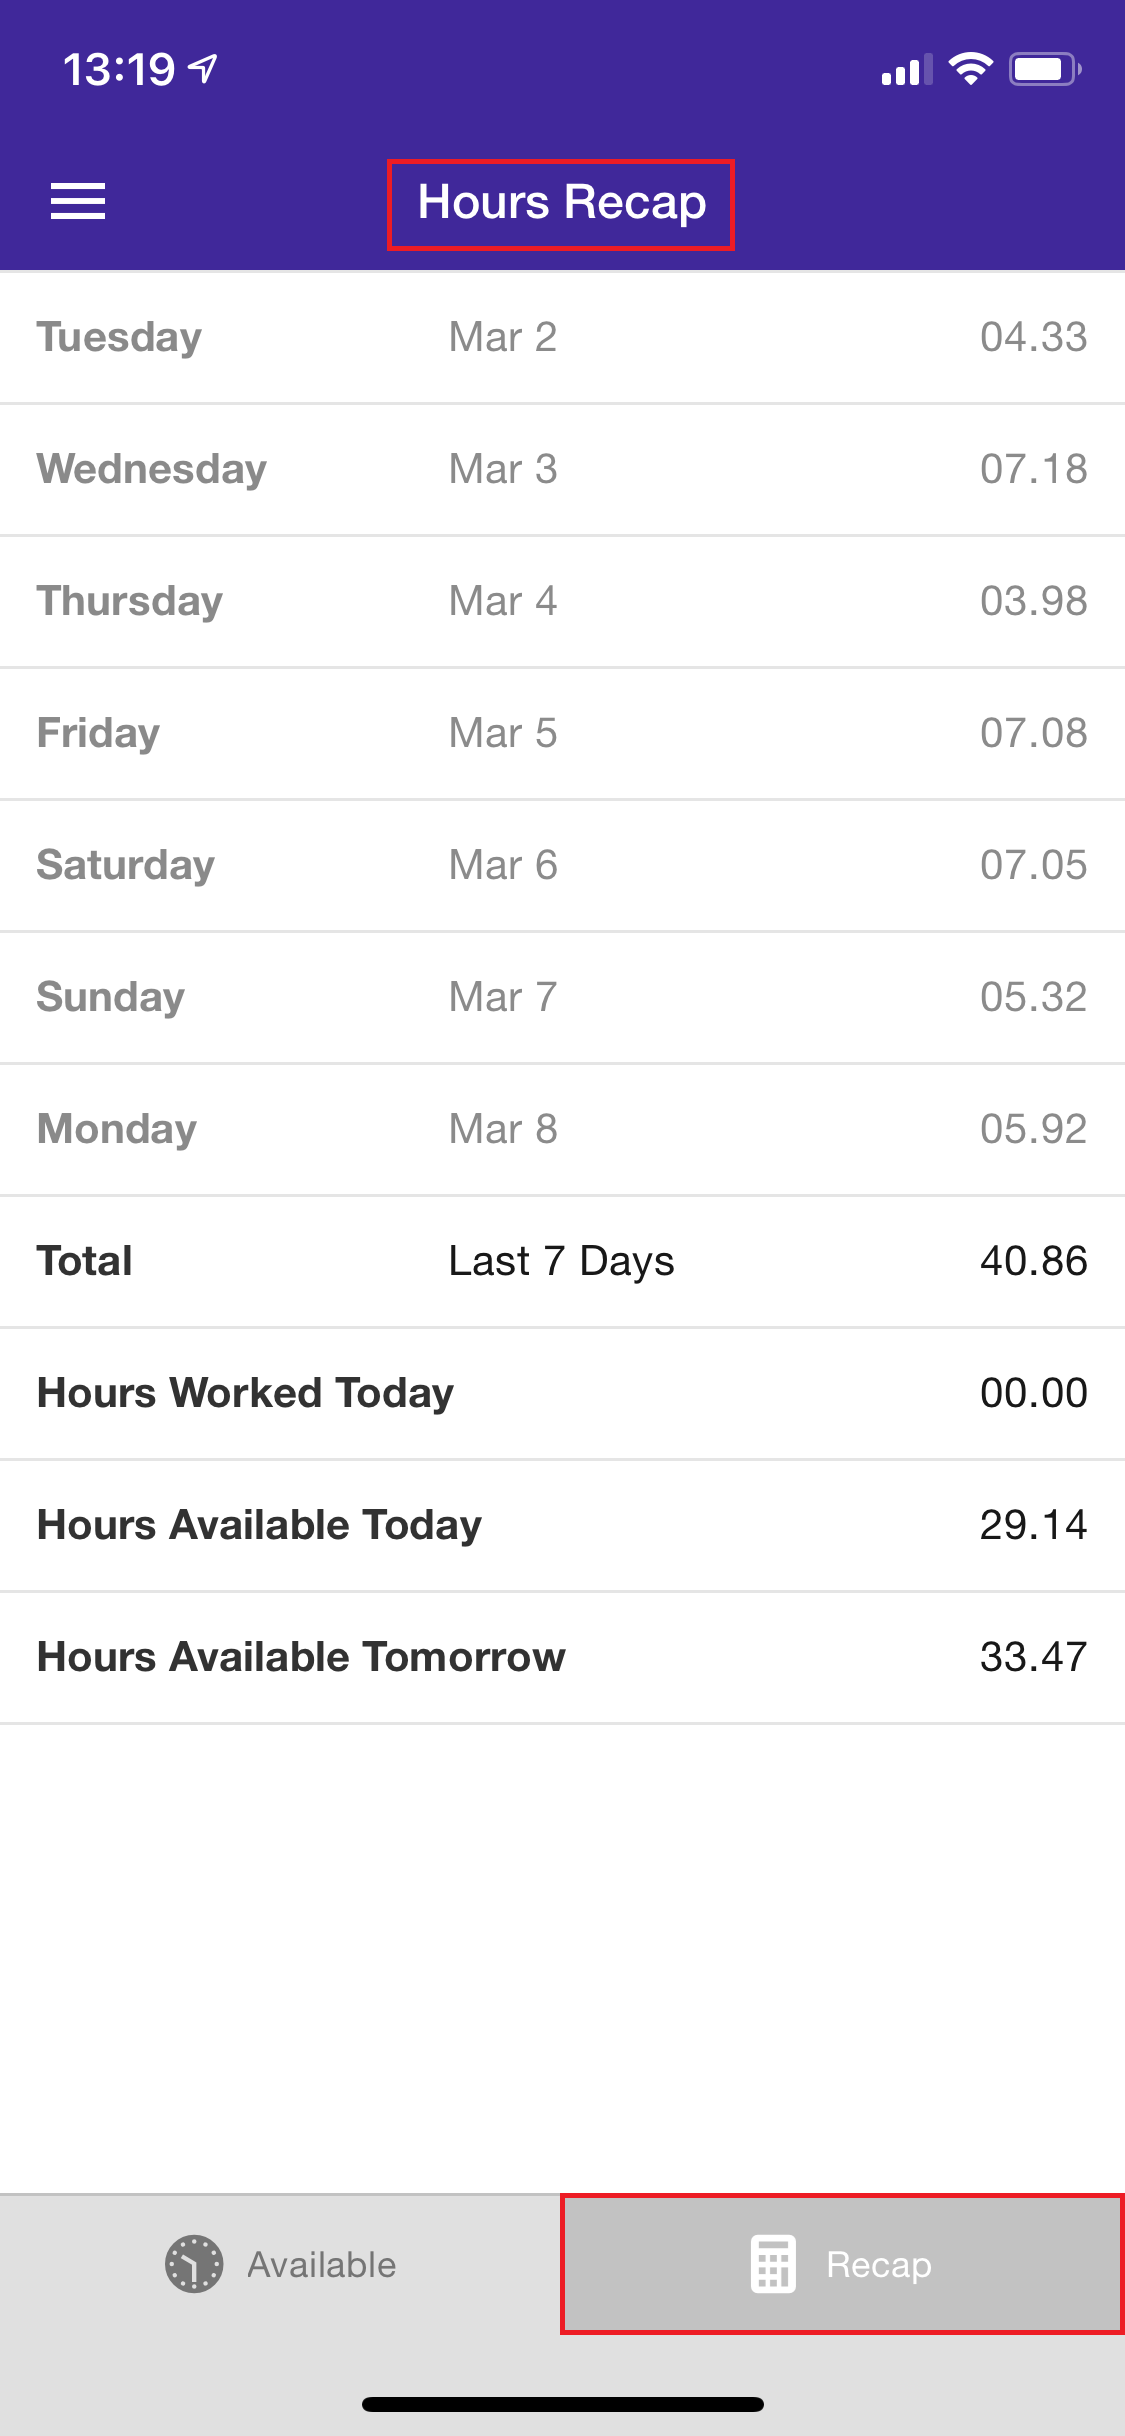Tap the cellular signal bars
Viewport: 1125px width, 2436px height.
(906, 70)
